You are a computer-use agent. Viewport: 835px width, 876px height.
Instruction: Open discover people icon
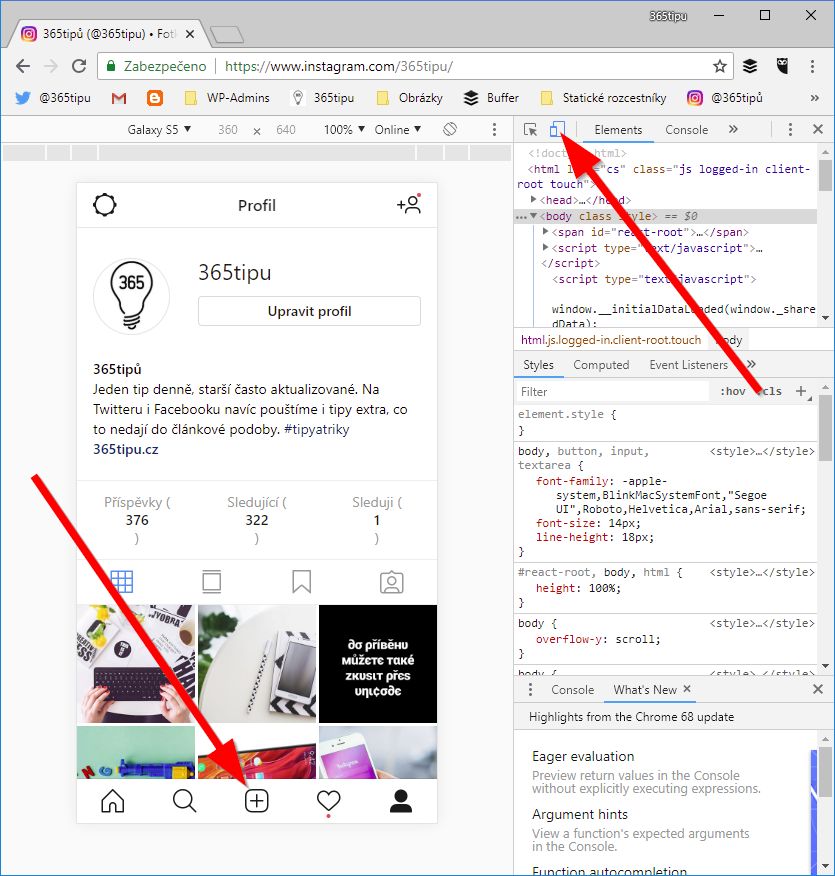[409, 204]
